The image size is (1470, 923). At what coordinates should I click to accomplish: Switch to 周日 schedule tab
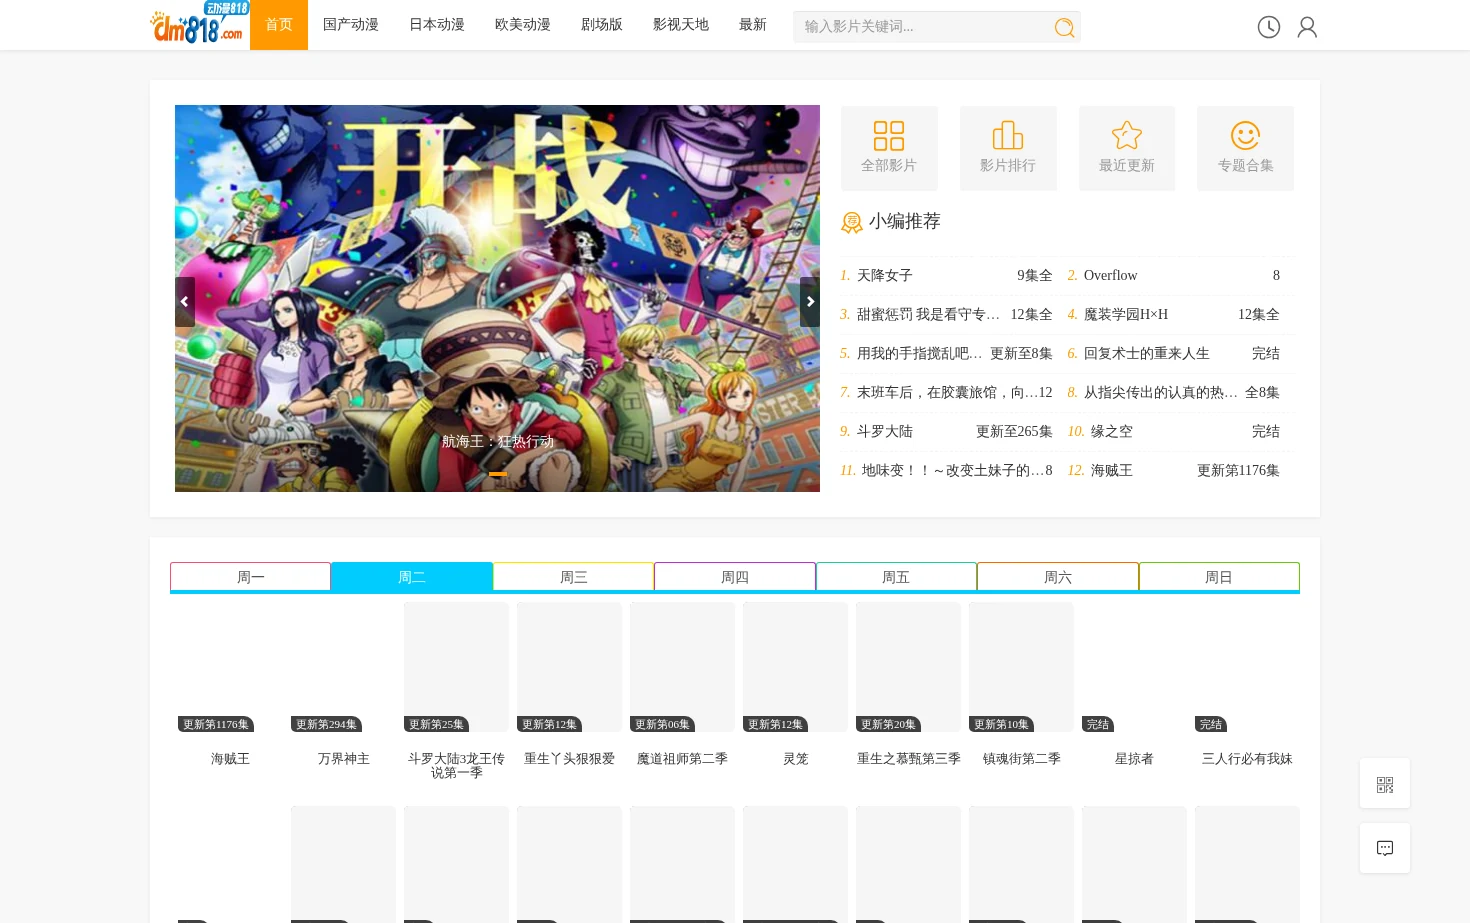[1219, 577]
